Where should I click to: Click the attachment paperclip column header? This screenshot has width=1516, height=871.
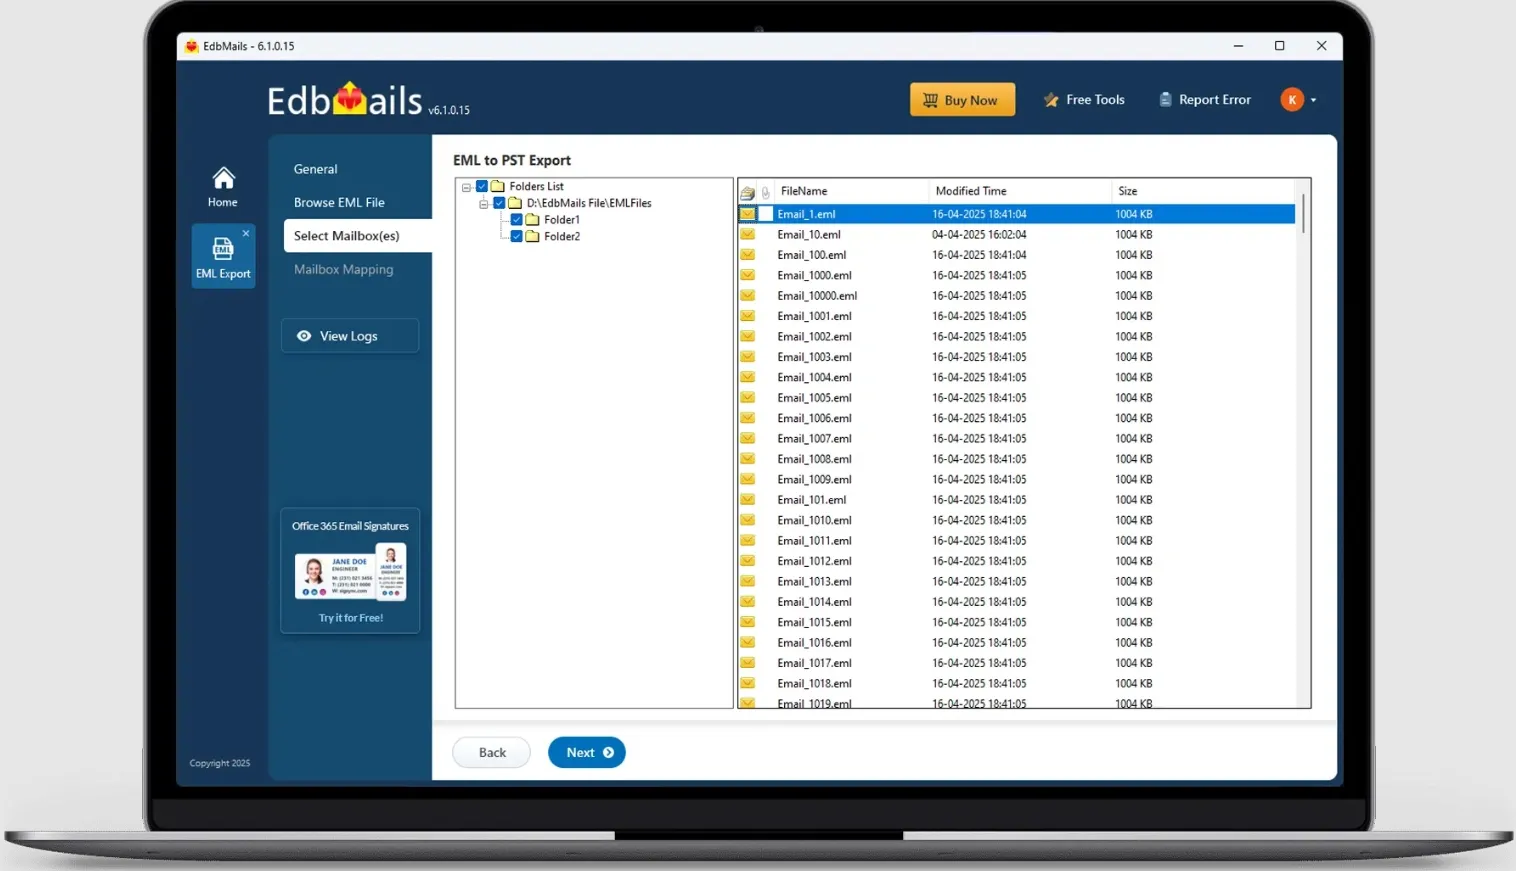(766, 192)
